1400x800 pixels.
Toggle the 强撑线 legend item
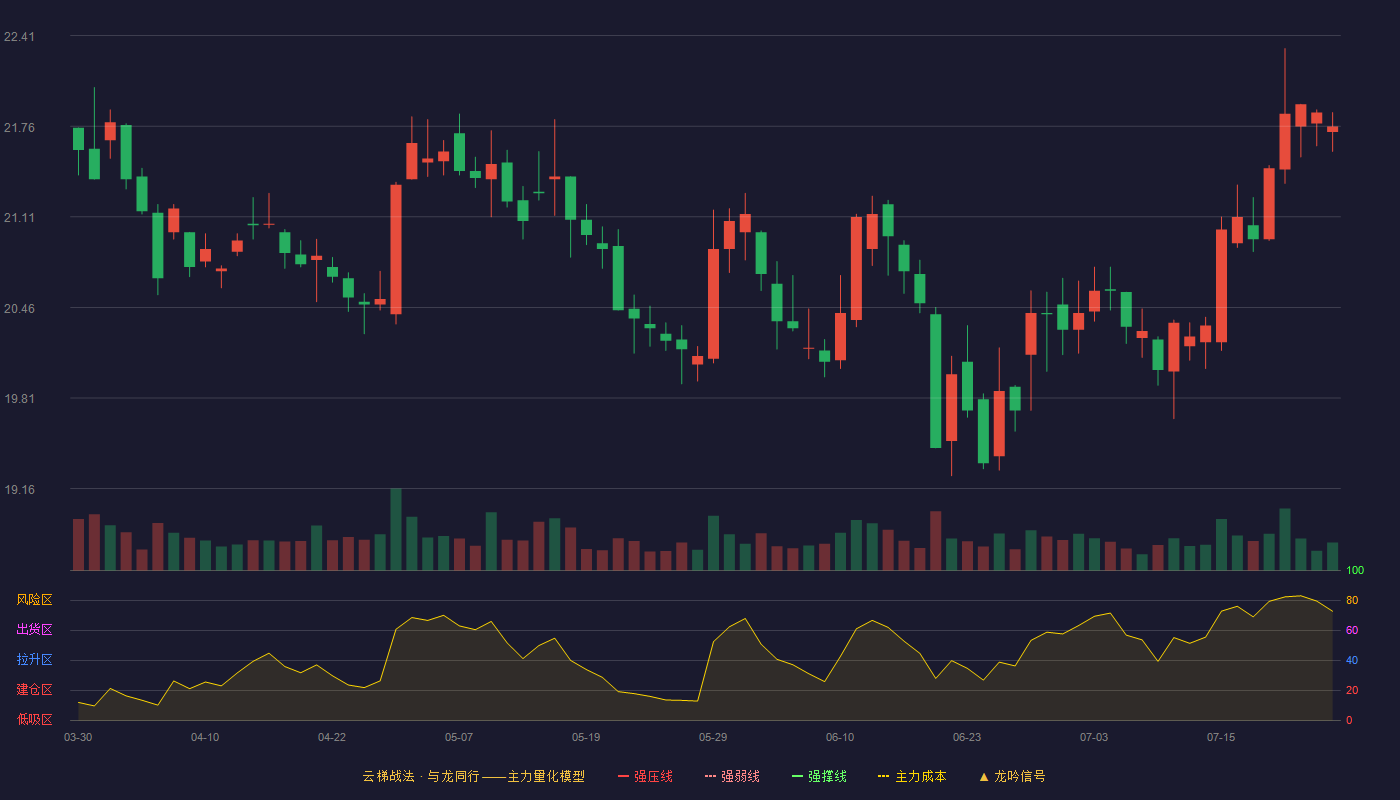coord(819,776)
